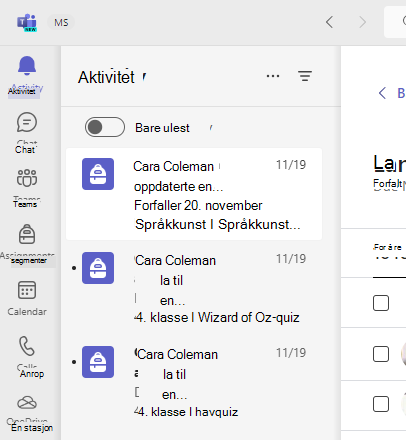Screen dimensions: 406x440
Task: Click the MS account badge
Action: coord(61,23)
